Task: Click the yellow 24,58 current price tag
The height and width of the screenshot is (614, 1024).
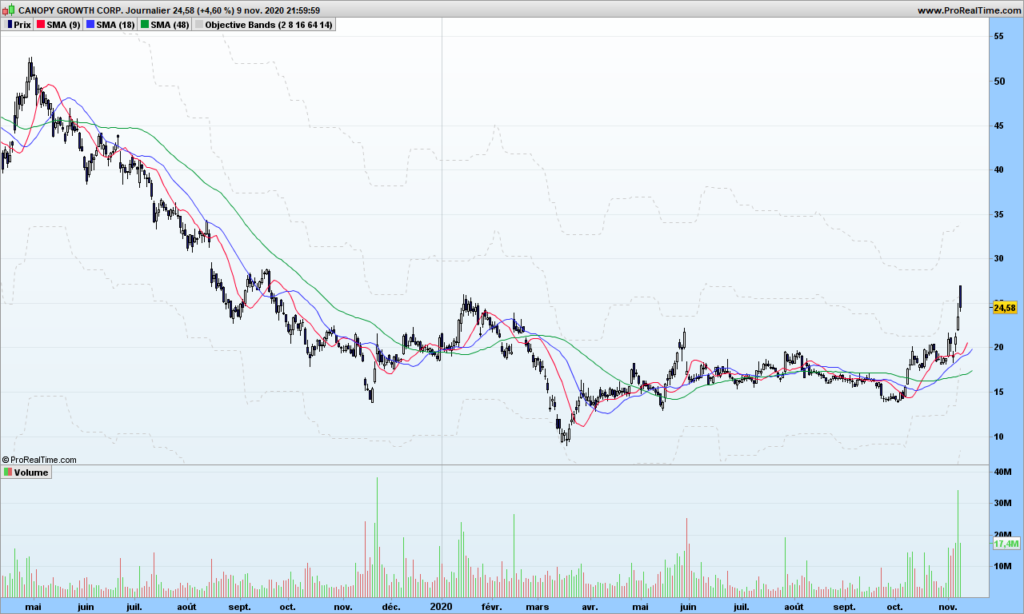Action: (x=1004, y=308)
